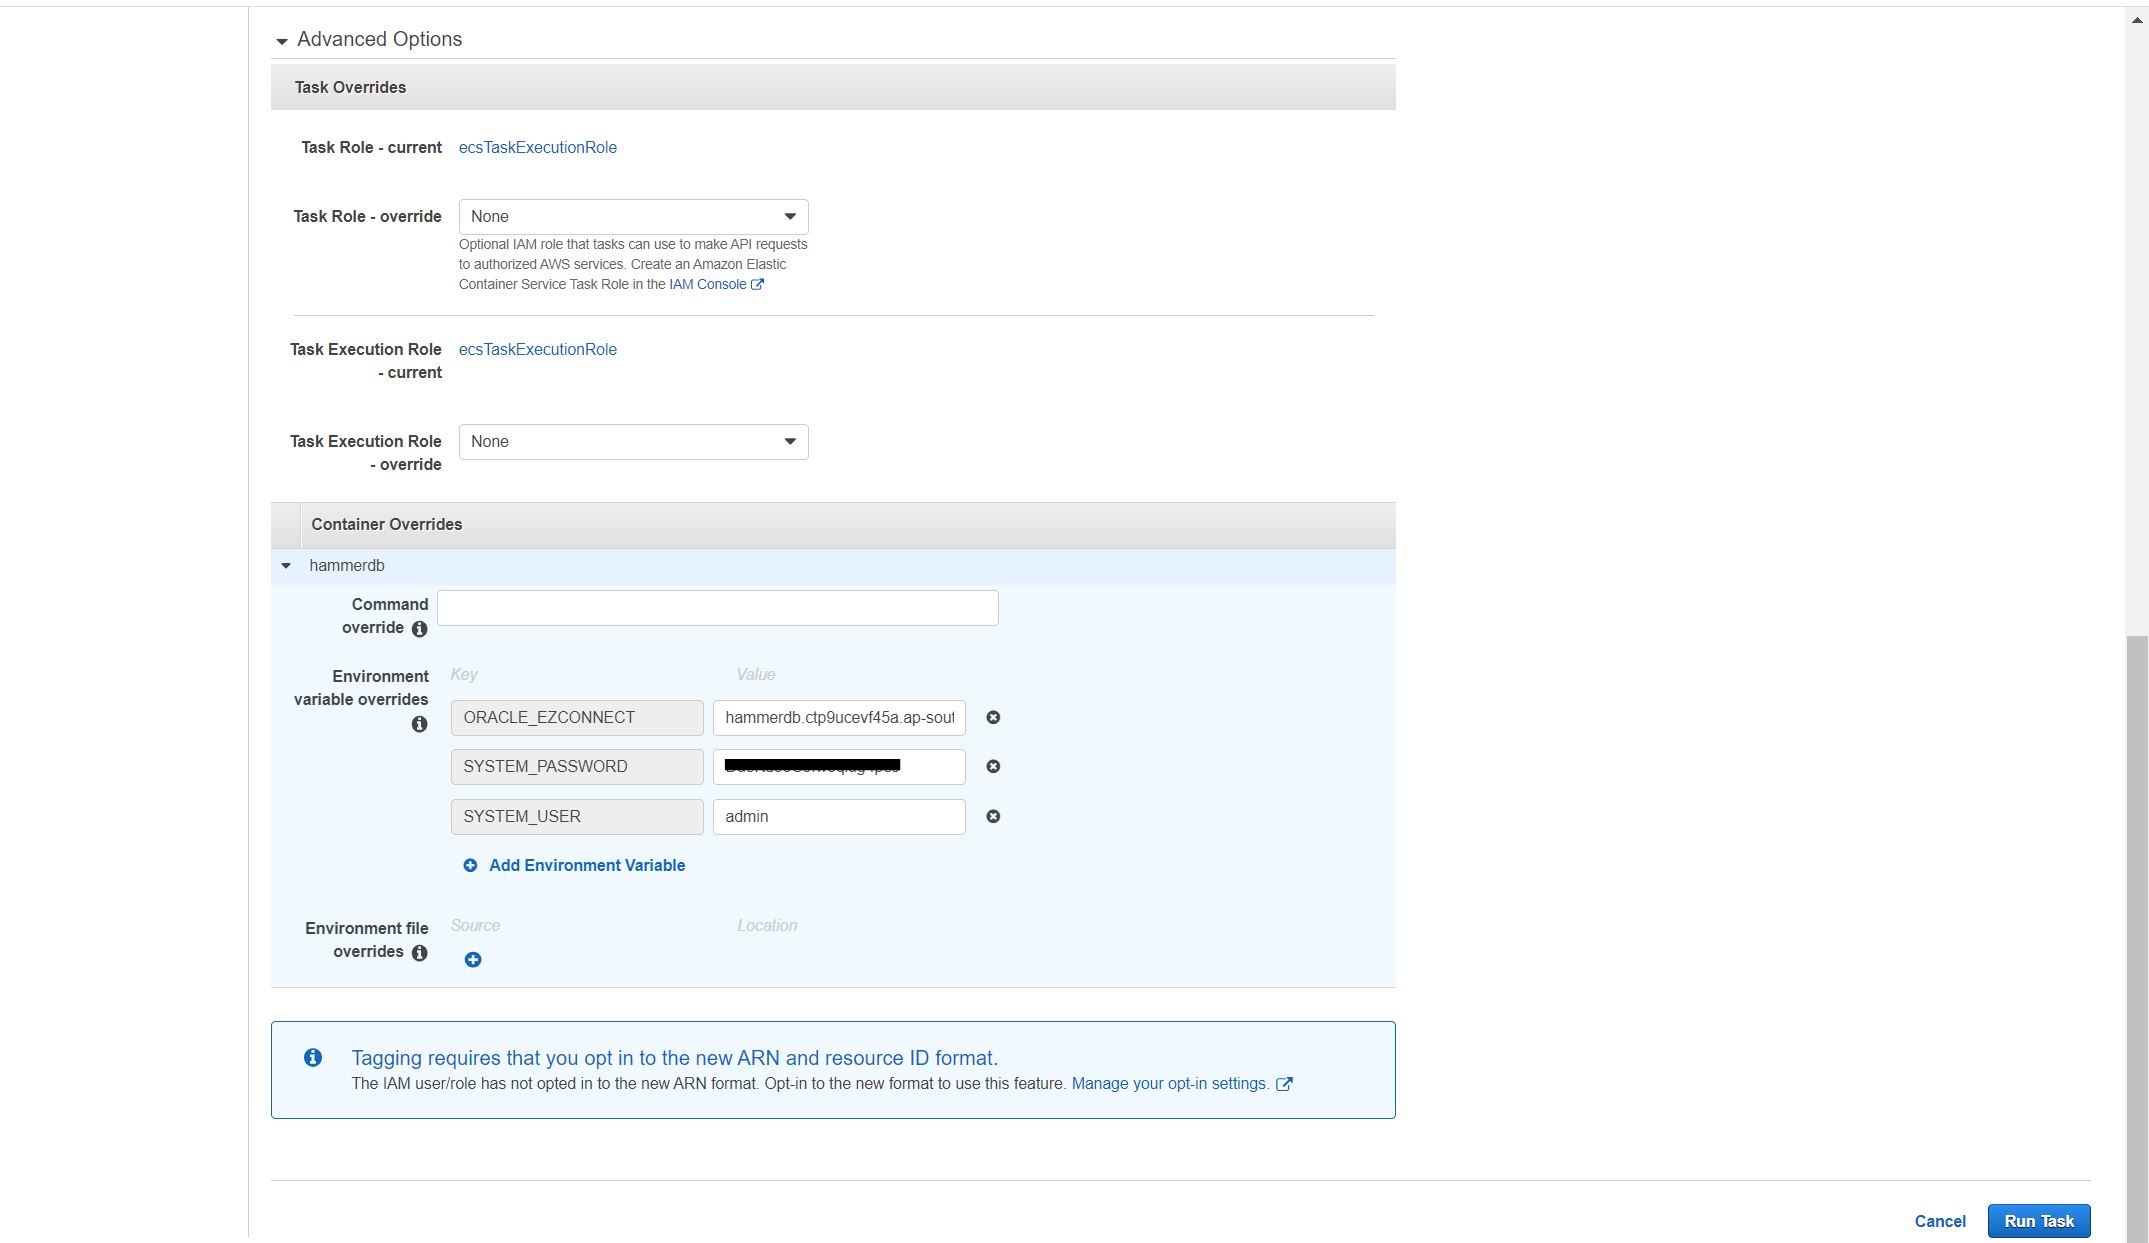This screenshot has width=2149, height=1243.
Task: Click the SYSTEM_USER value field
Action: 838,817
